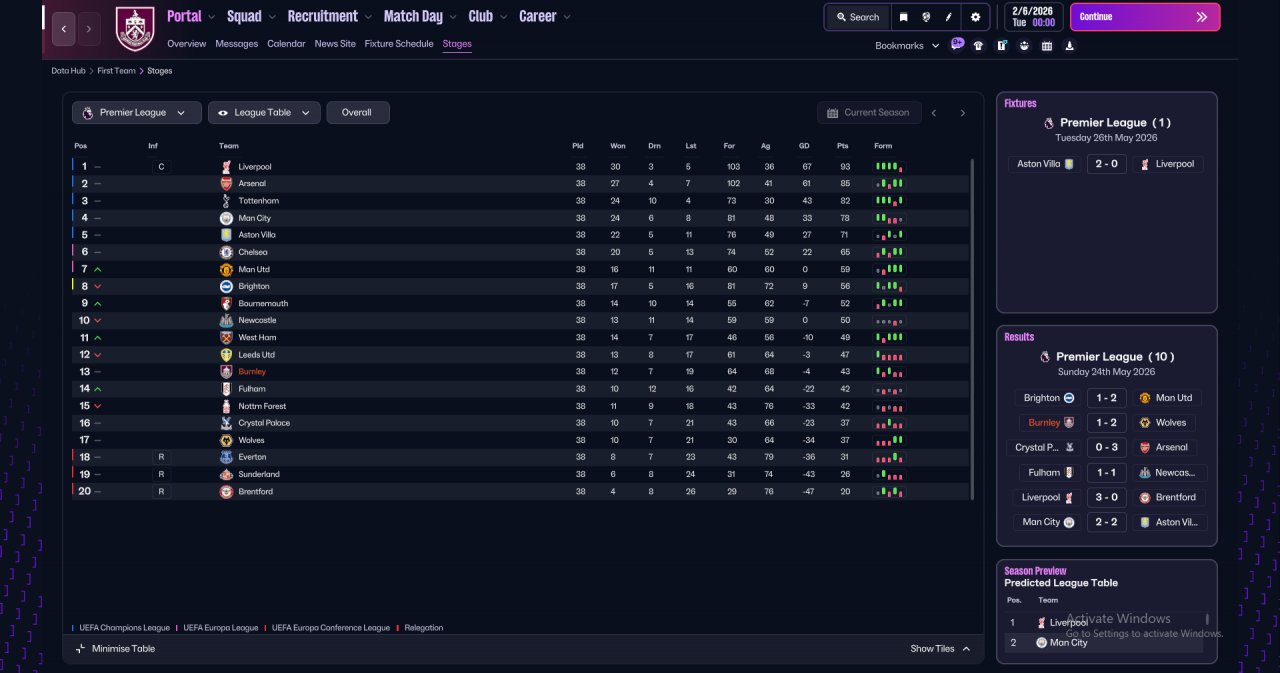
Task: Click Data Hub in breadcrumb
Action: pyautogui.click(x=69, y=71)
